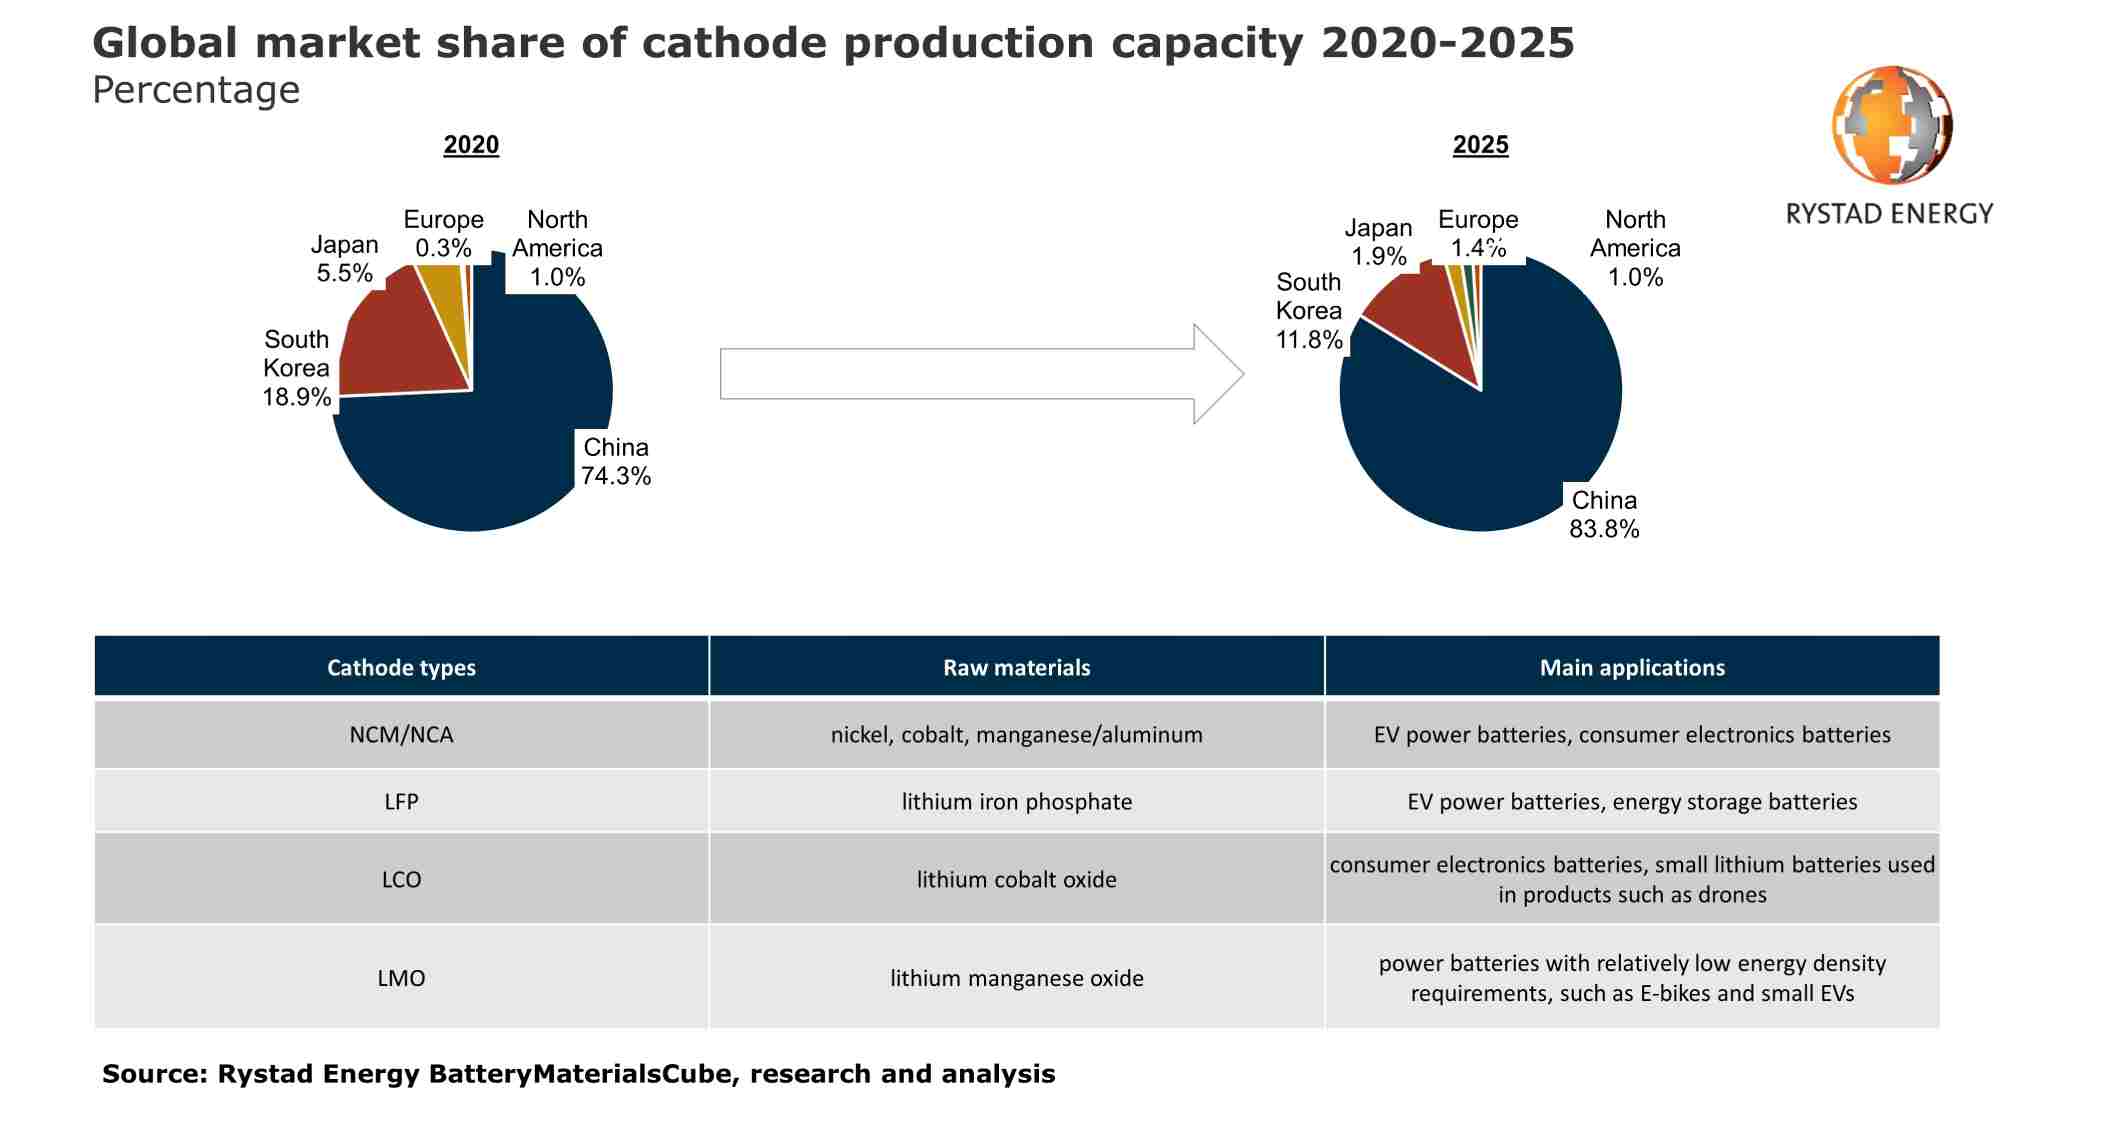Click the 2020 chart heading
2126x1122 pixels.
(471, 145)
